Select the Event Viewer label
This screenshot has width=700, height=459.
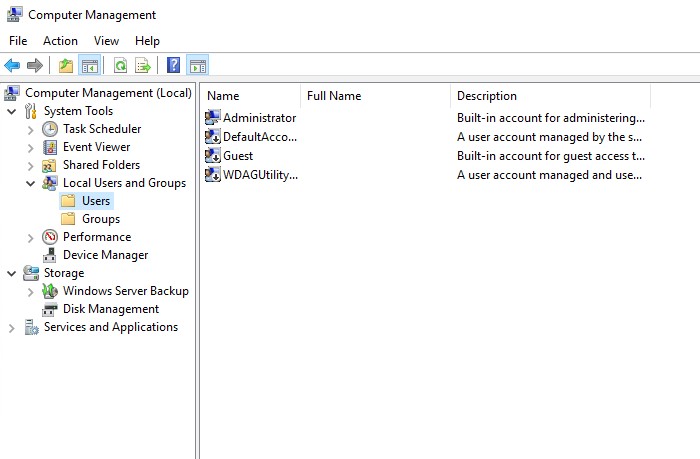tap(96, 147)
